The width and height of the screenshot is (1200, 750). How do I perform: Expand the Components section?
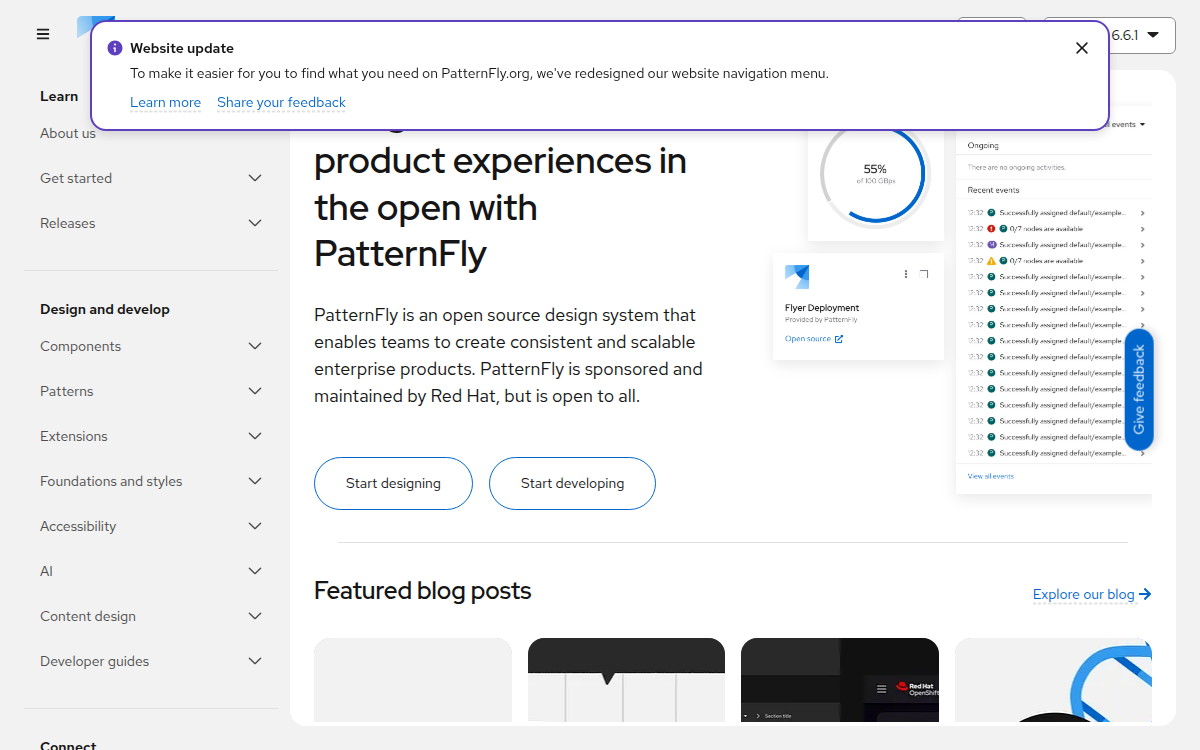click(151, 346)
